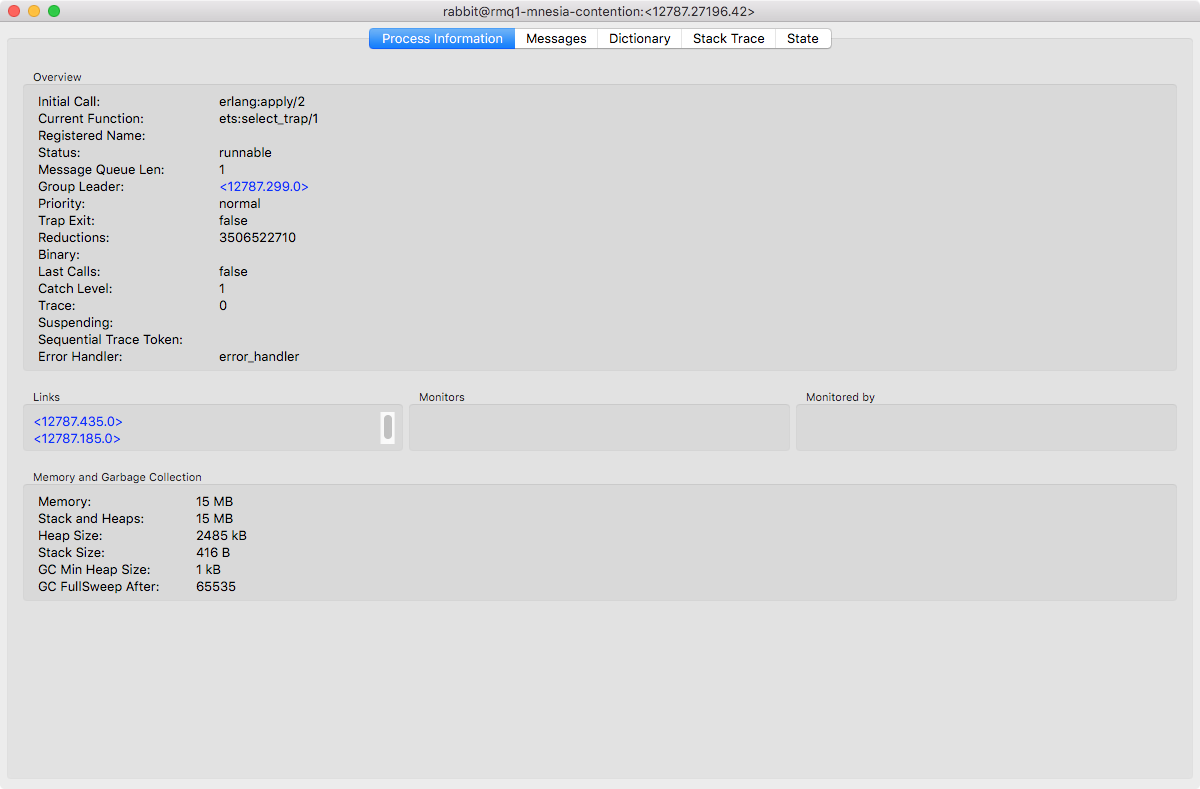Click the Sequential Trace Token label
Screen dimensions: 1200x789
pyautogui.click(x=110, y=340)
